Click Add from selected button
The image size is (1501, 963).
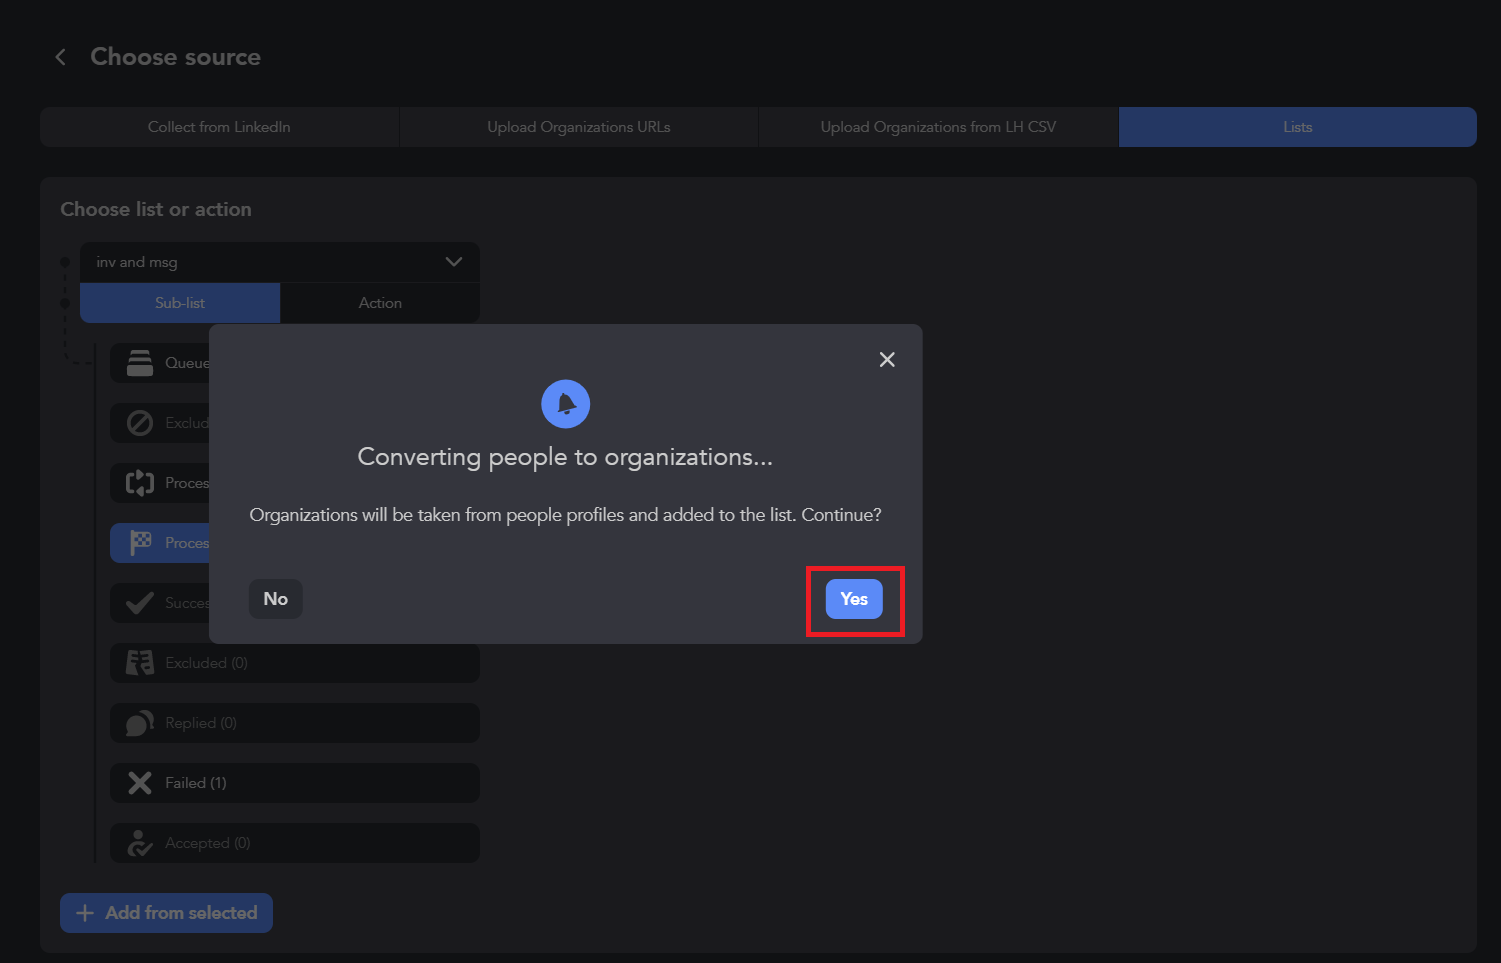point(166,913)
